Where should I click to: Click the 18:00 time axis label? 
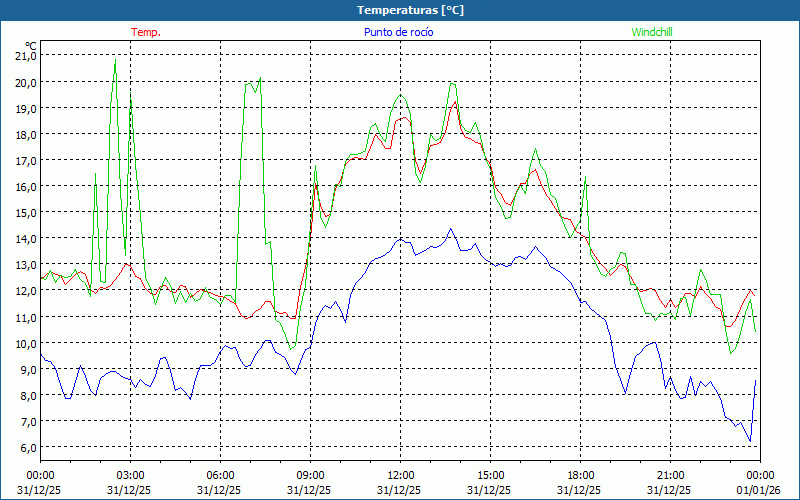pyautogui.click(x=580, y=475)
